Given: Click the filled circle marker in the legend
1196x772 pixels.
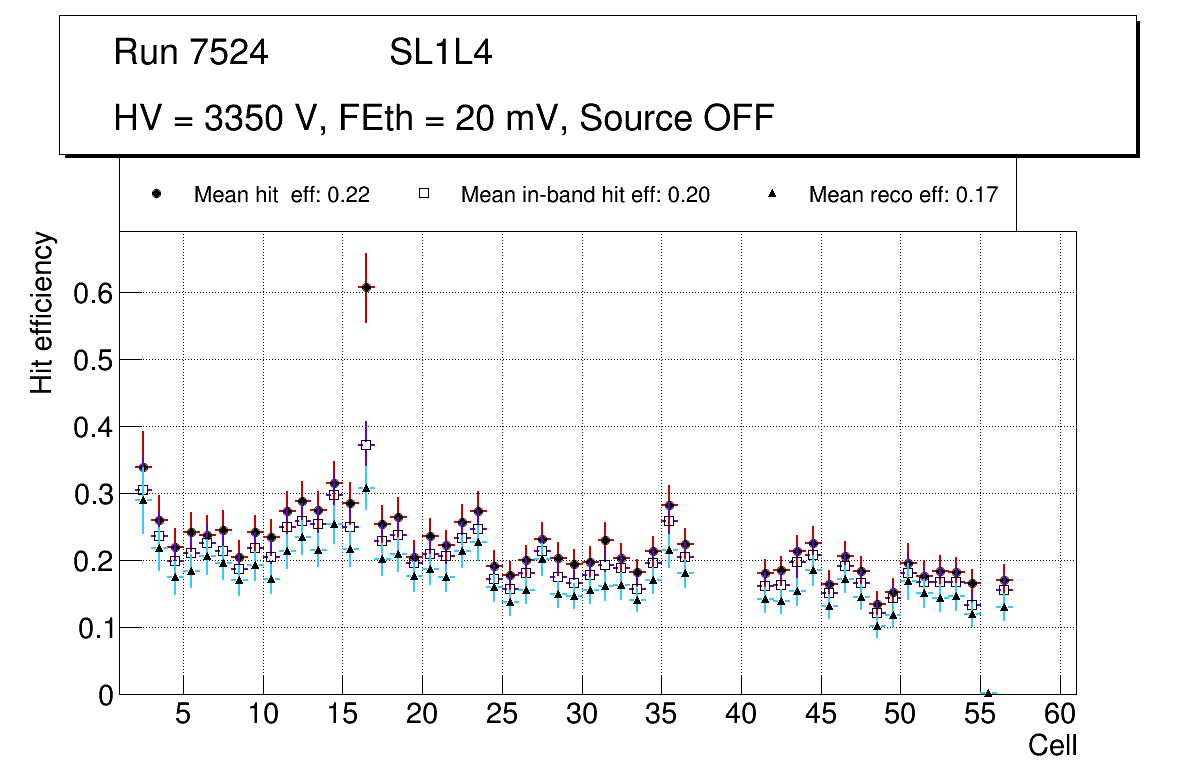Looking at the screenshot, I should tap(157, 194).
